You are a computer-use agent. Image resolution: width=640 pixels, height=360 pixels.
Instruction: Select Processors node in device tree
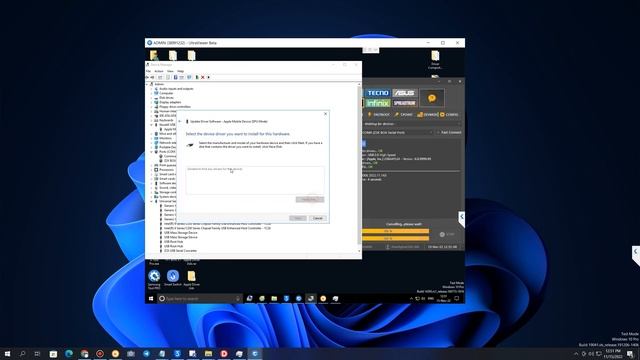click(x=167, y=170)
